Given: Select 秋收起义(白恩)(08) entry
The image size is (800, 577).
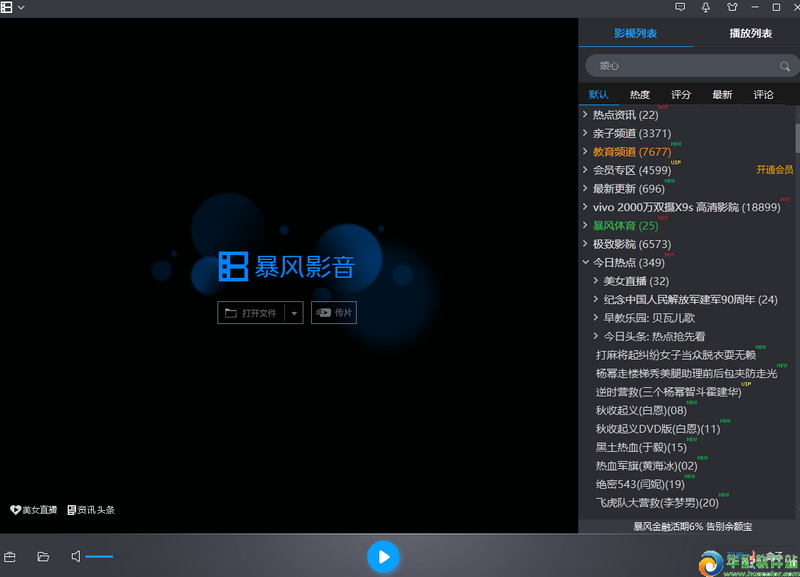Looking at the screenshot, I should point(641,410).
